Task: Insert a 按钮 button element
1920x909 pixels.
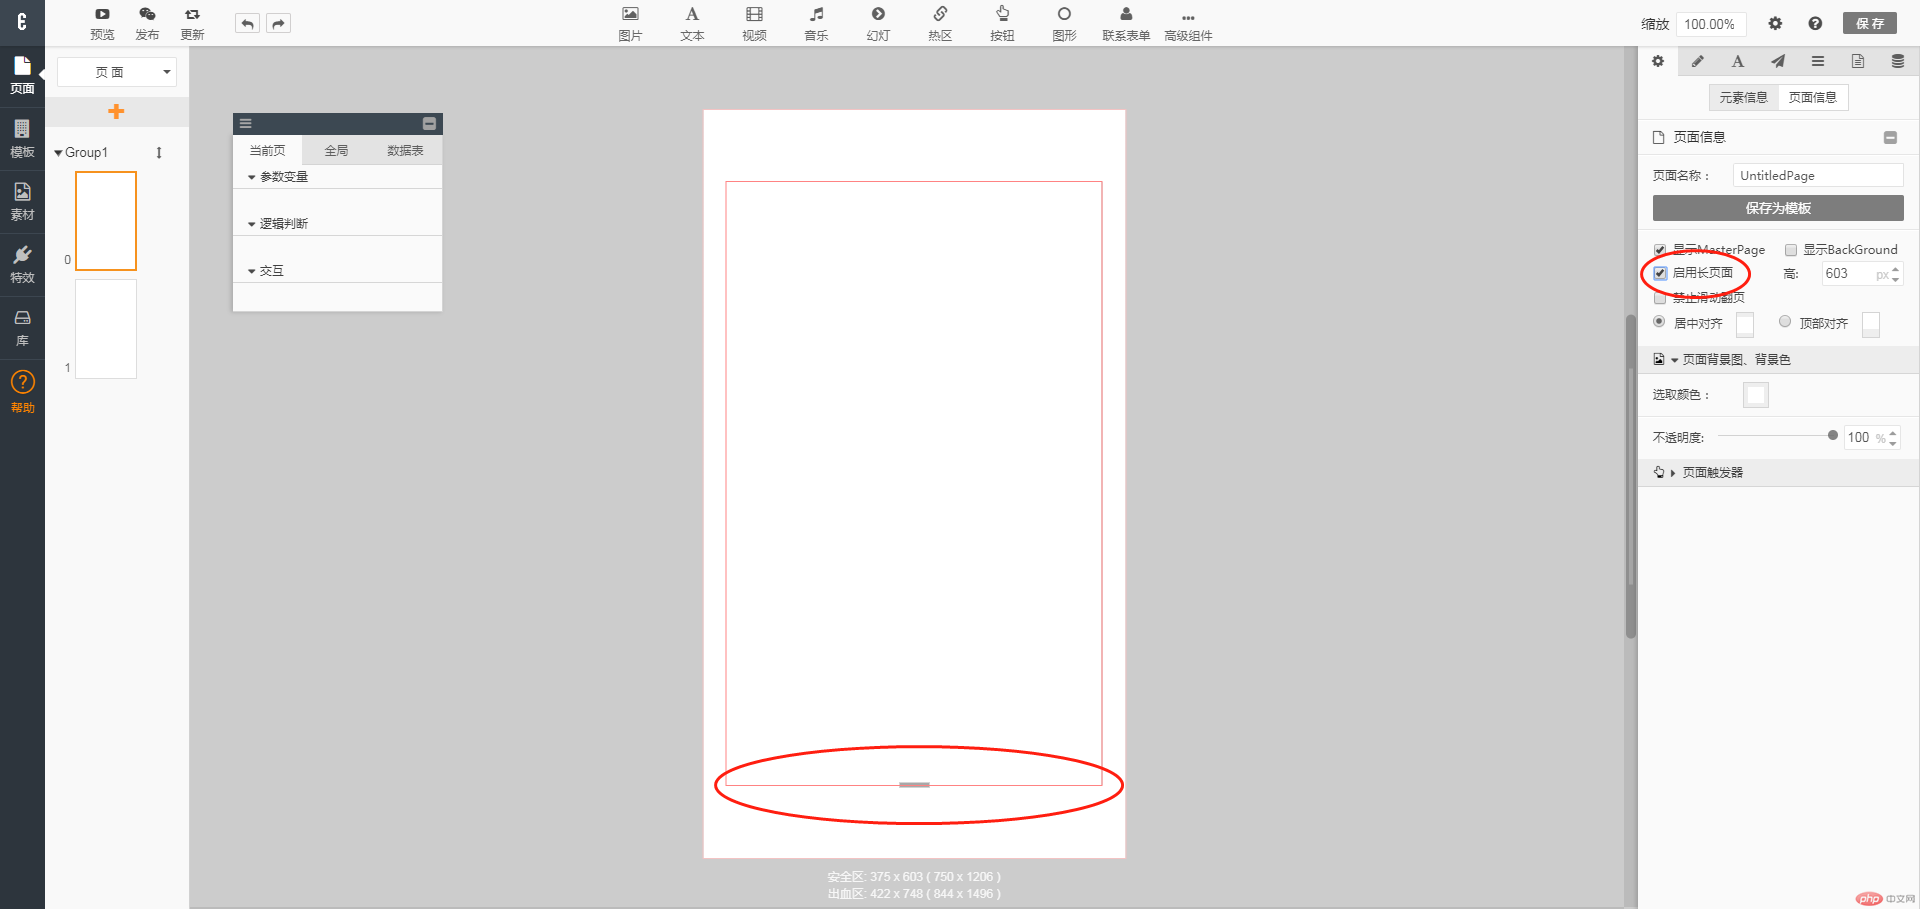Action: [x=1002, y=23]
